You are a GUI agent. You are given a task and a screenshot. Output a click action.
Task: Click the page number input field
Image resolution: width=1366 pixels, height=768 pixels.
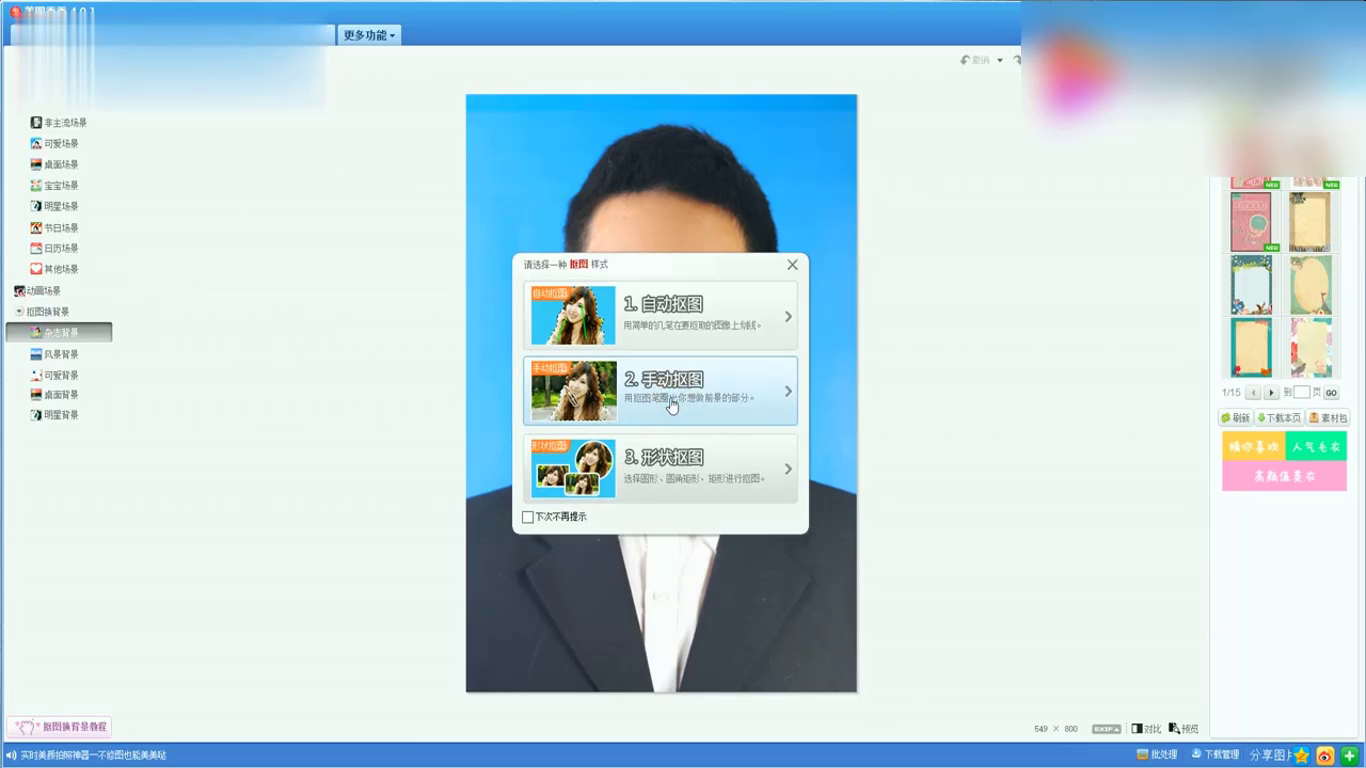coord(1301,393)
